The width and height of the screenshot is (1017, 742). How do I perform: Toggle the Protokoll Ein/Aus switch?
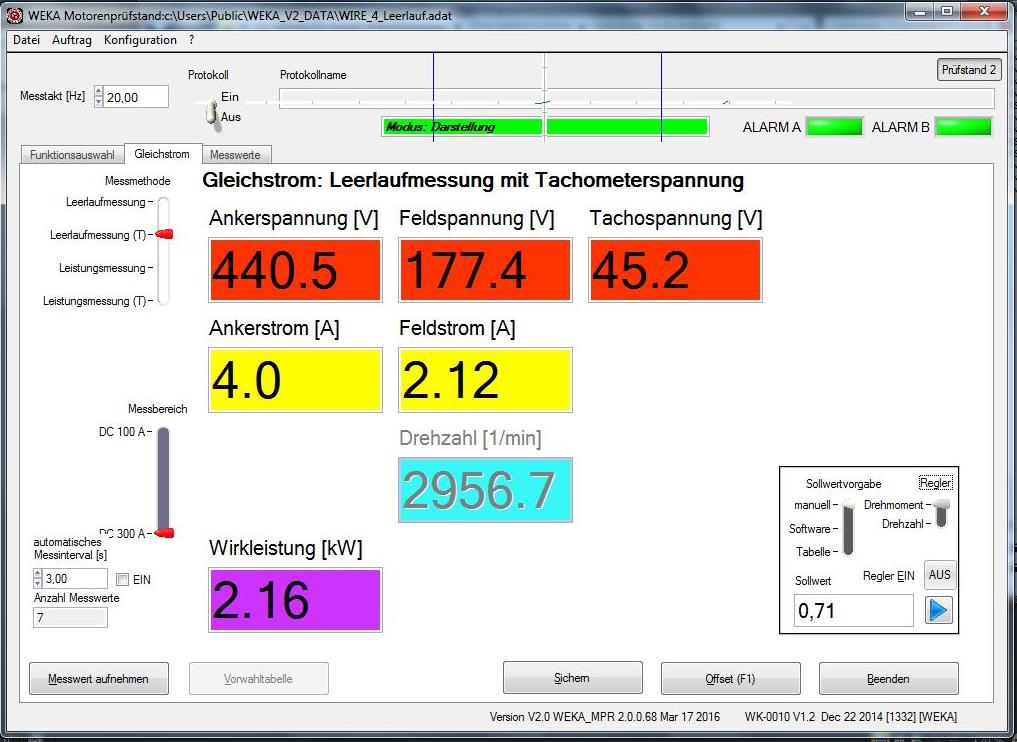211,112
